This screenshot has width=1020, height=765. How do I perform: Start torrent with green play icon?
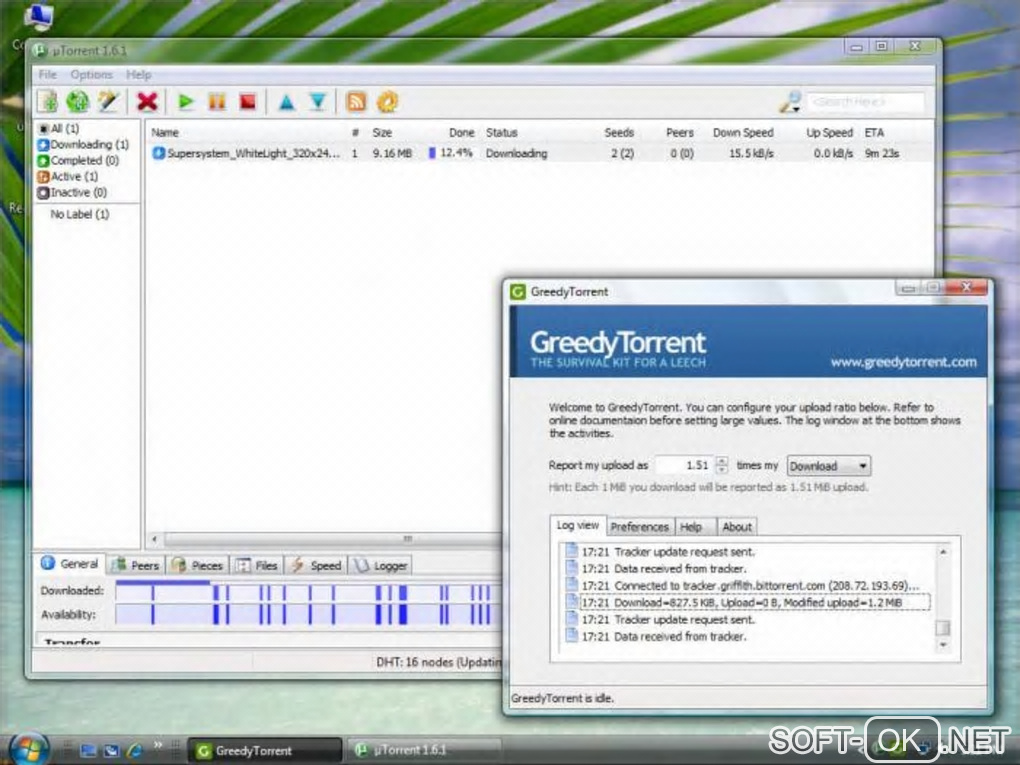tap(186, 101)
